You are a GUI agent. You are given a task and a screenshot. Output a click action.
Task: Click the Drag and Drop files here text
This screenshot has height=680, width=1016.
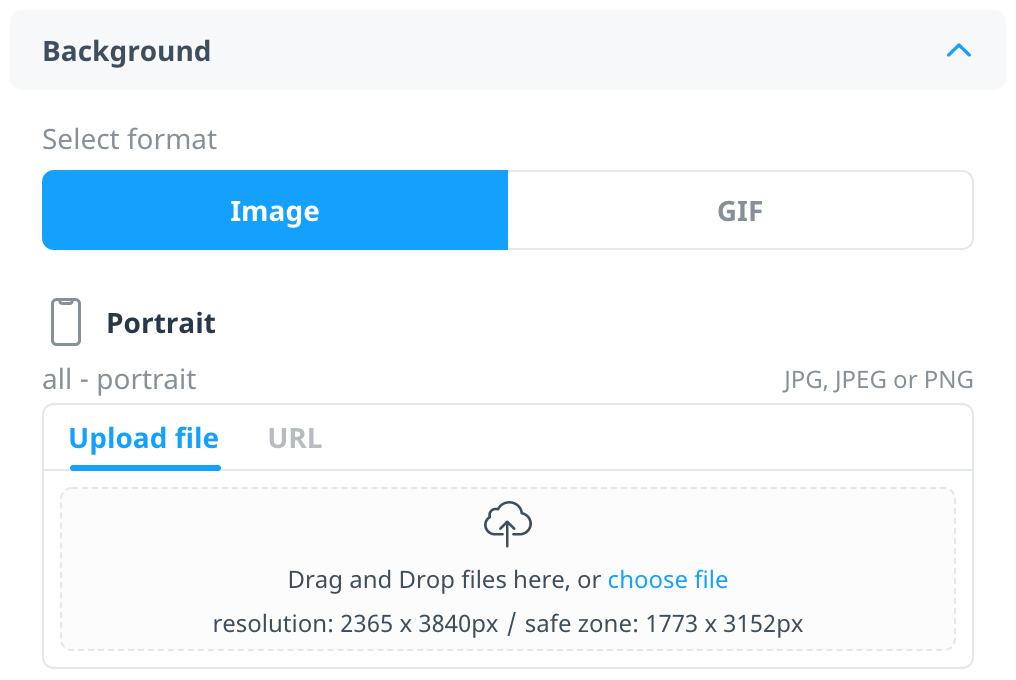pyautogui.click(x=444, y=580)
